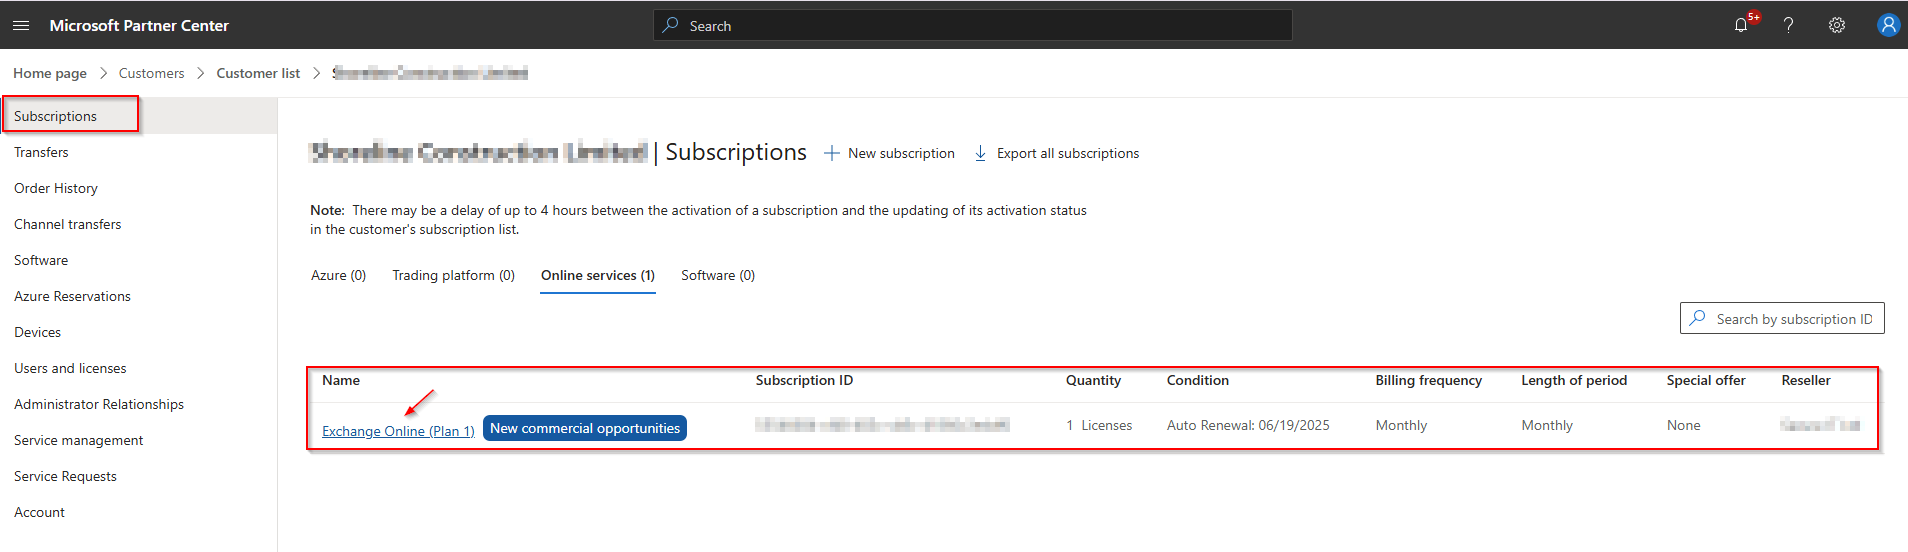This screenshot has height=552, width=1908.
Task: Click the blurred subscription ID value
Action: tap(882, 425)
